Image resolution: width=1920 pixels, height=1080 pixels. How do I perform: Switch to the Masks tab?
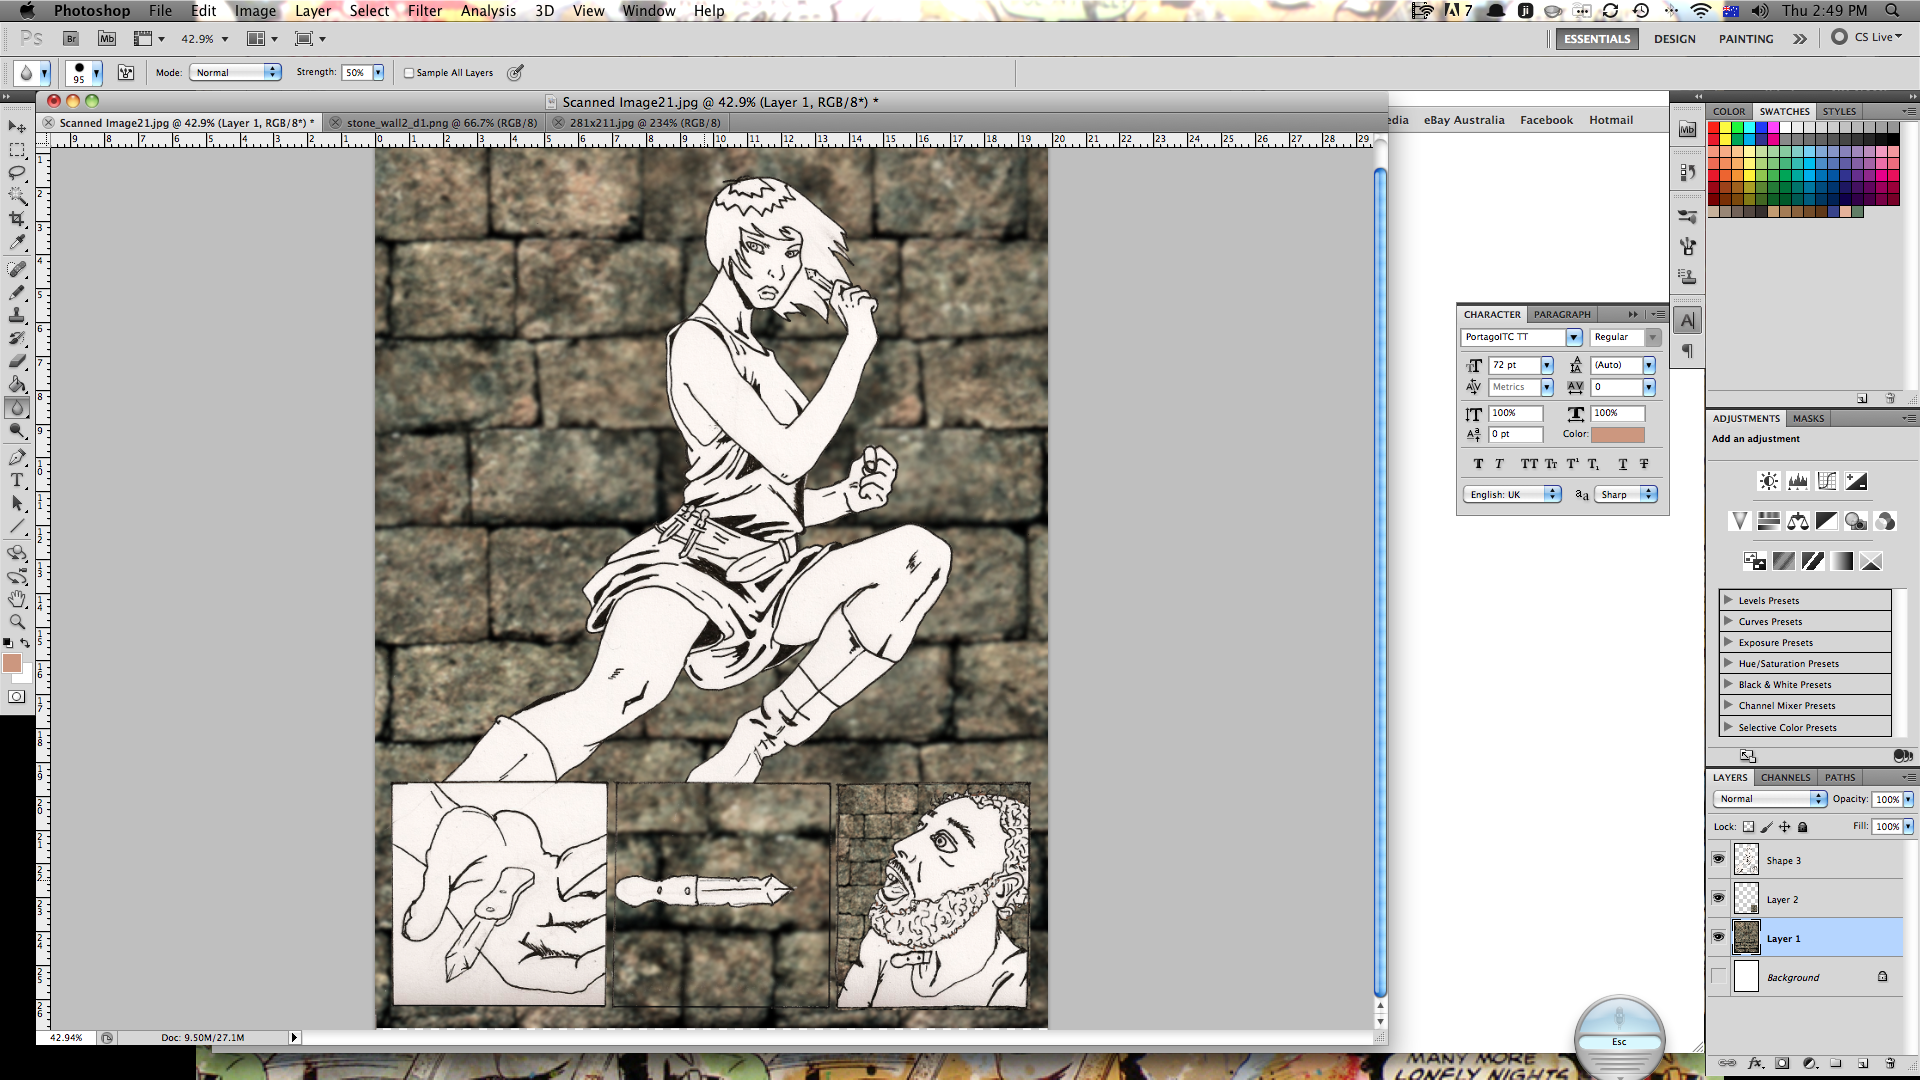point(1808,418)
